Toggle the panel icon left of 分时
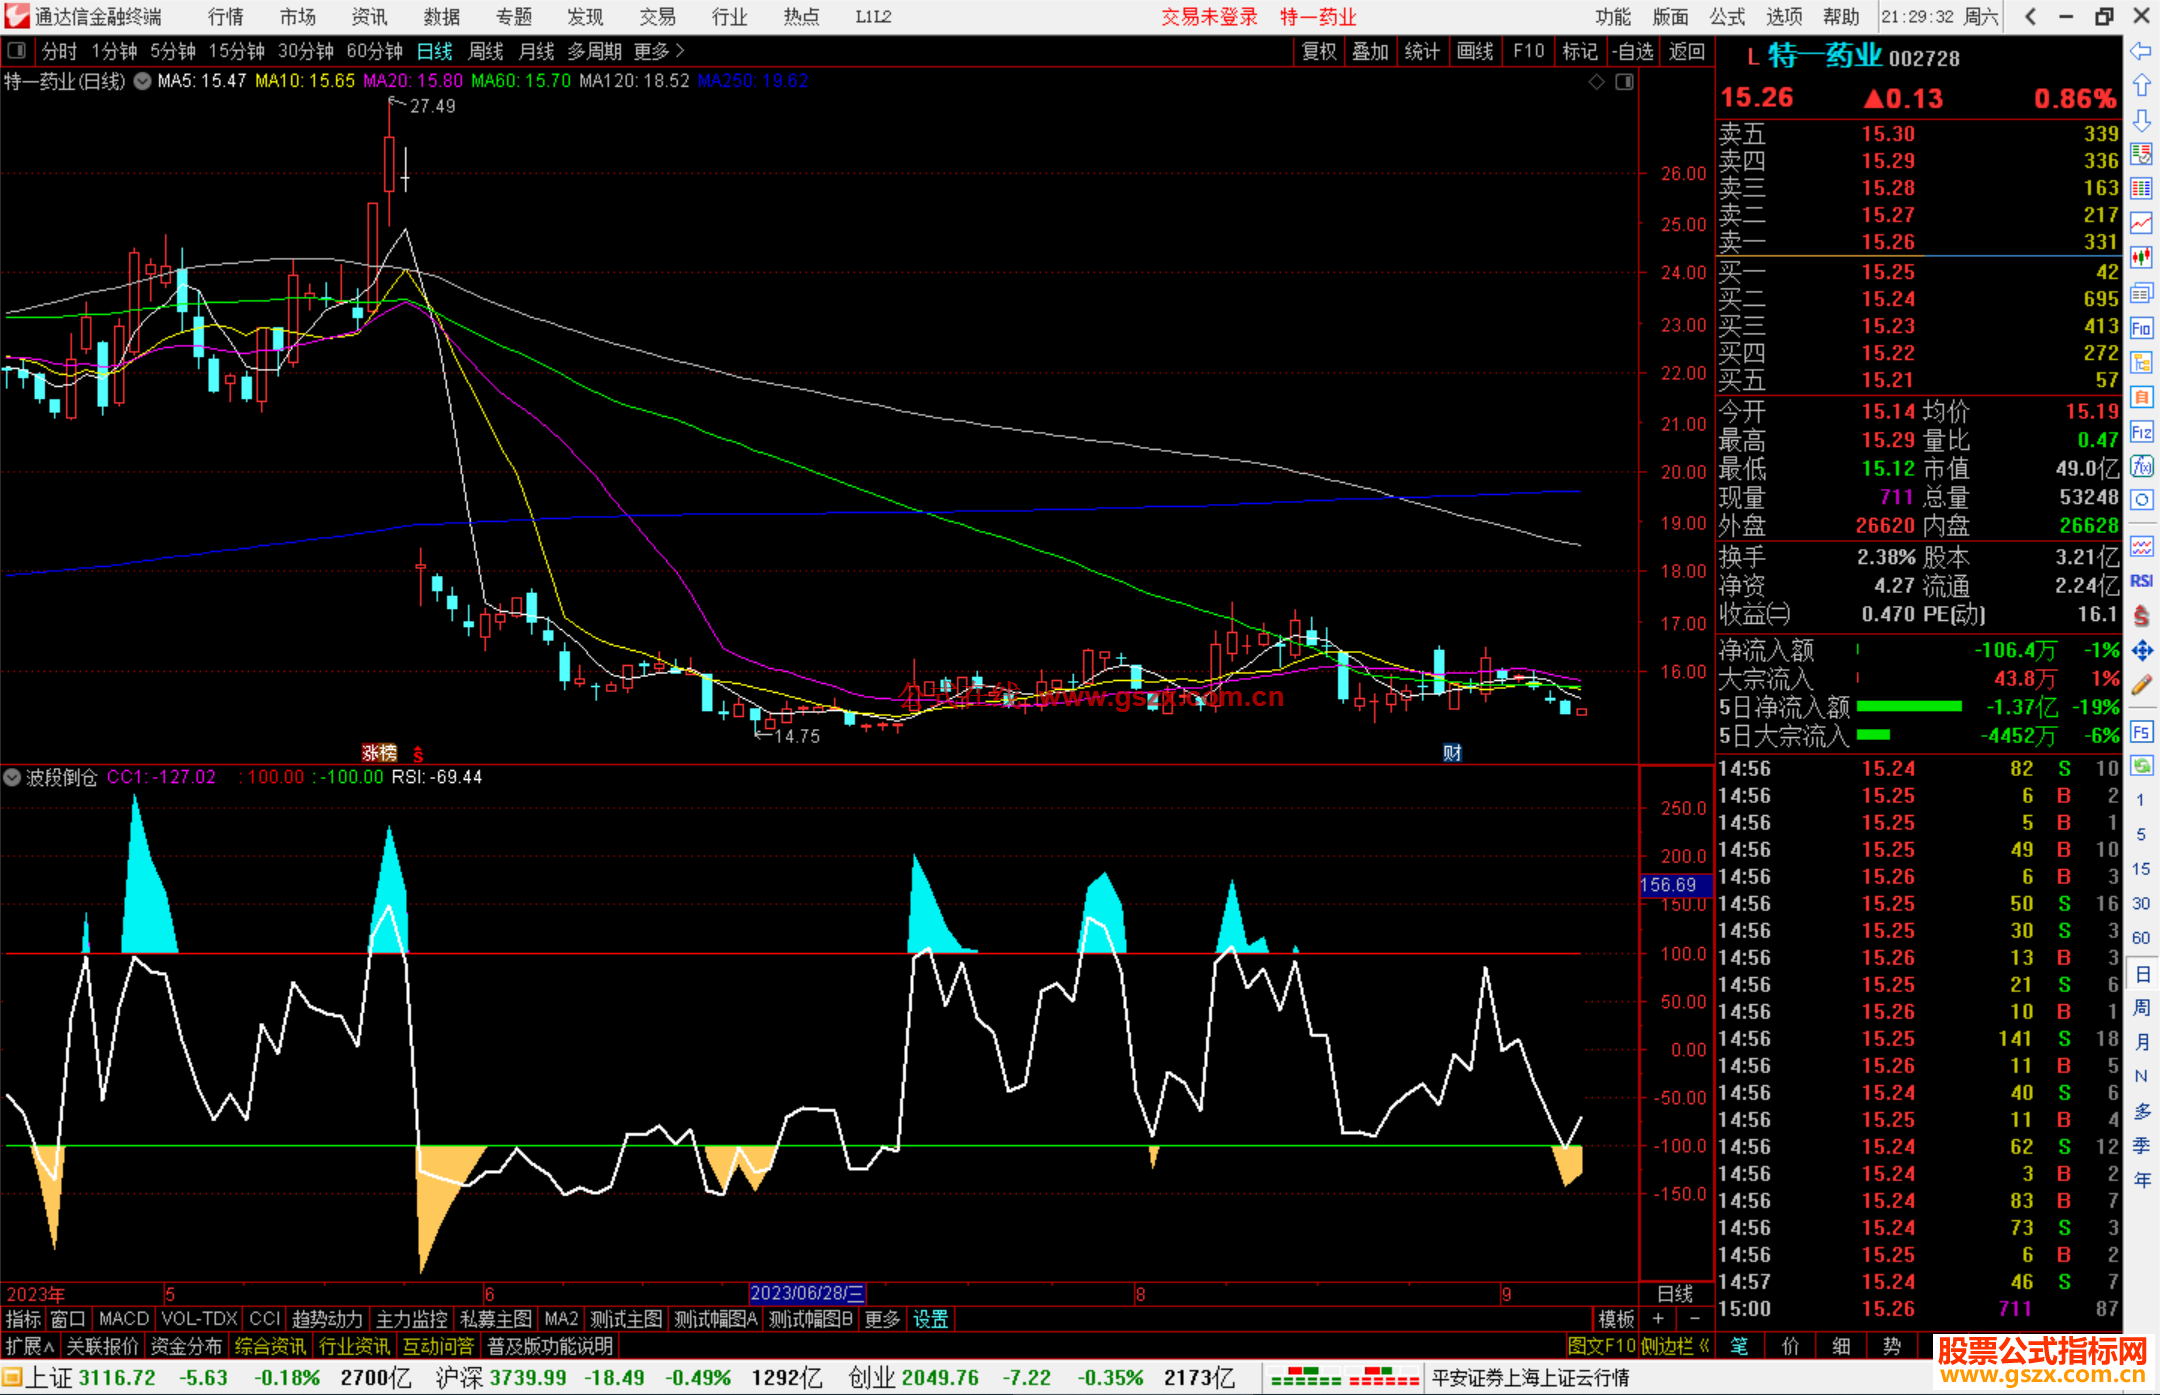The image size is (2160, 1395). [x=17, y=50]
